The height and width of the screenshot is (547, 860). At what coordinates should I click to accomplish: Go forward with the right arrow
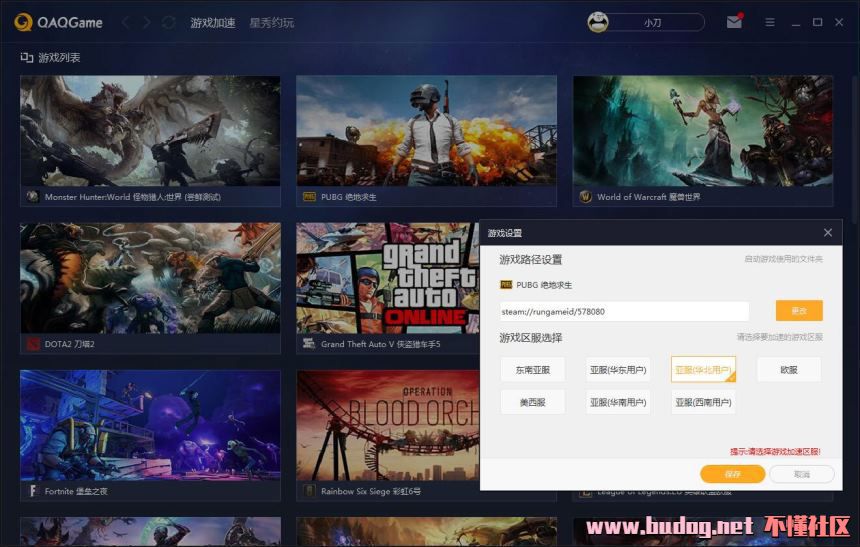point(146,22)
